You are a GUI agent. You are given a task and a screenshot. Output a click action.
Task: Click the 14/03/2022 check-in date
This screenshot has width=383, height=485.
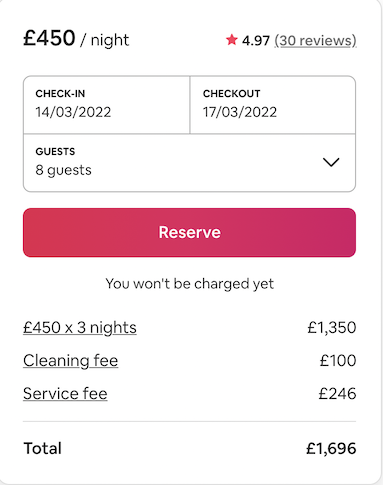(x=73, y=112)
